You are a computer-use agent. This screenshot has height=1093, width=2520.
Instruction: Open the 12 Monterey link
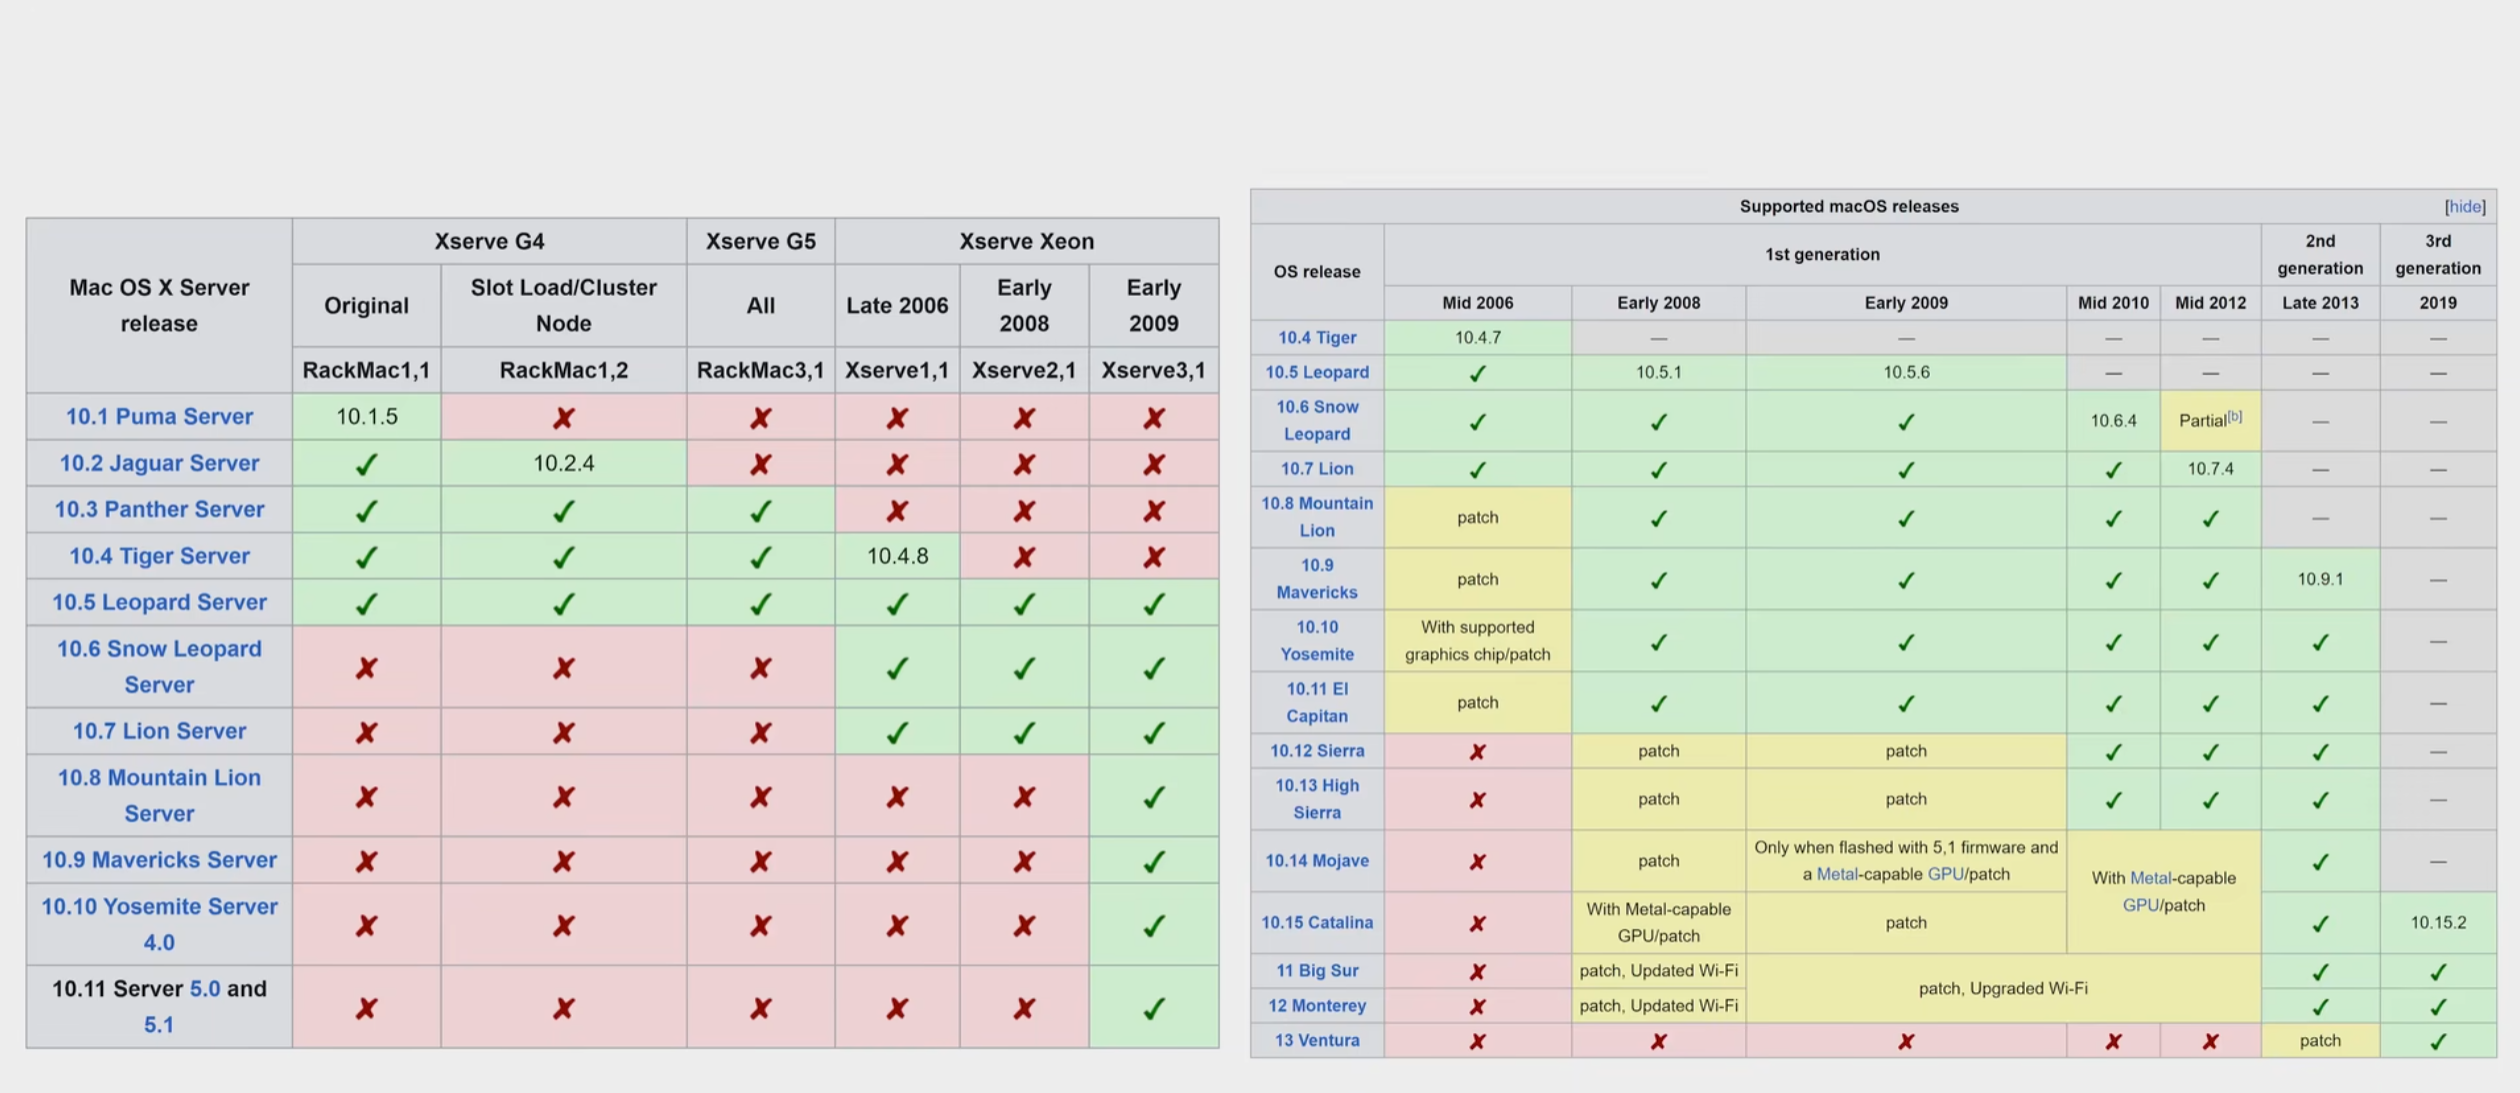click(1317, 1006)
